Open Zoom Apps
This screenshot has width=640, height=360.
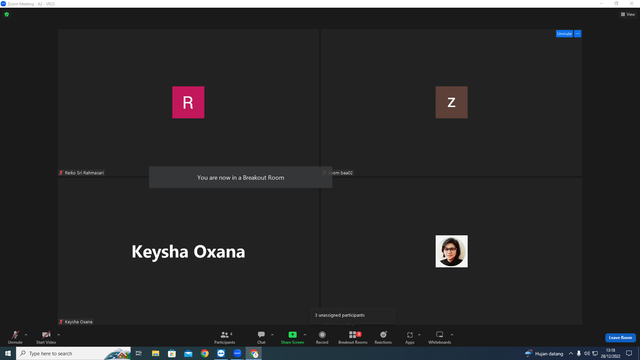pyautogui.click(x=410, y=337)
